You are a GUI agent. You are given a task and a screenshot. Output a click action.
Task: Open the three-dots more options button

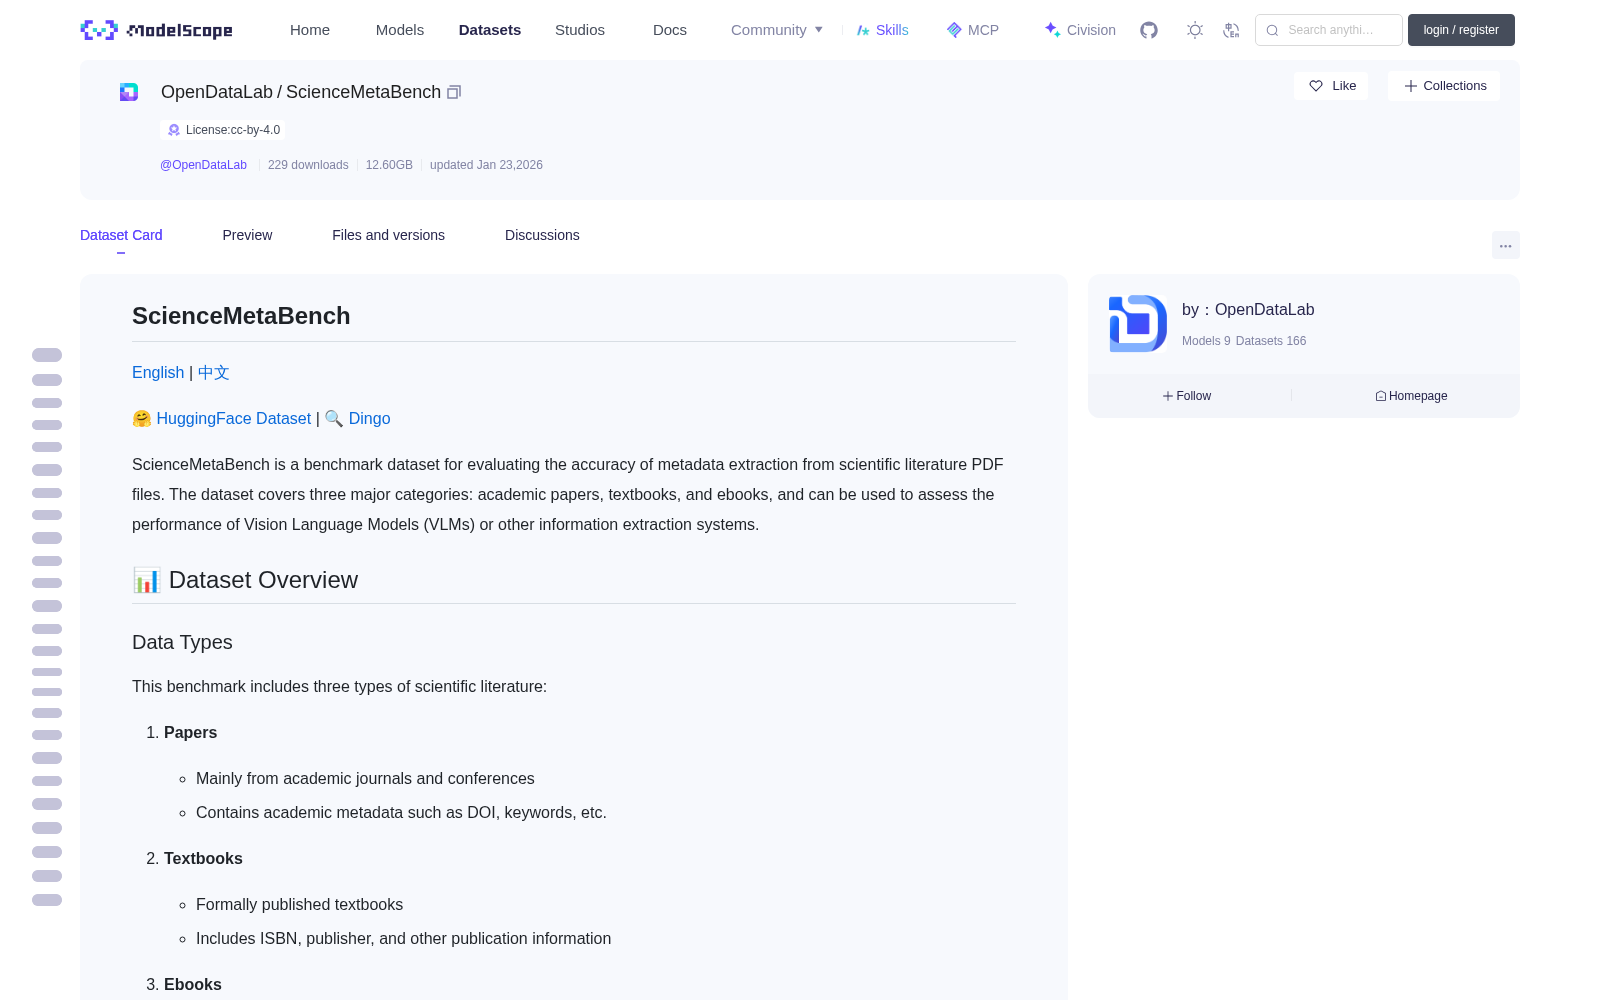[1505, 245]
